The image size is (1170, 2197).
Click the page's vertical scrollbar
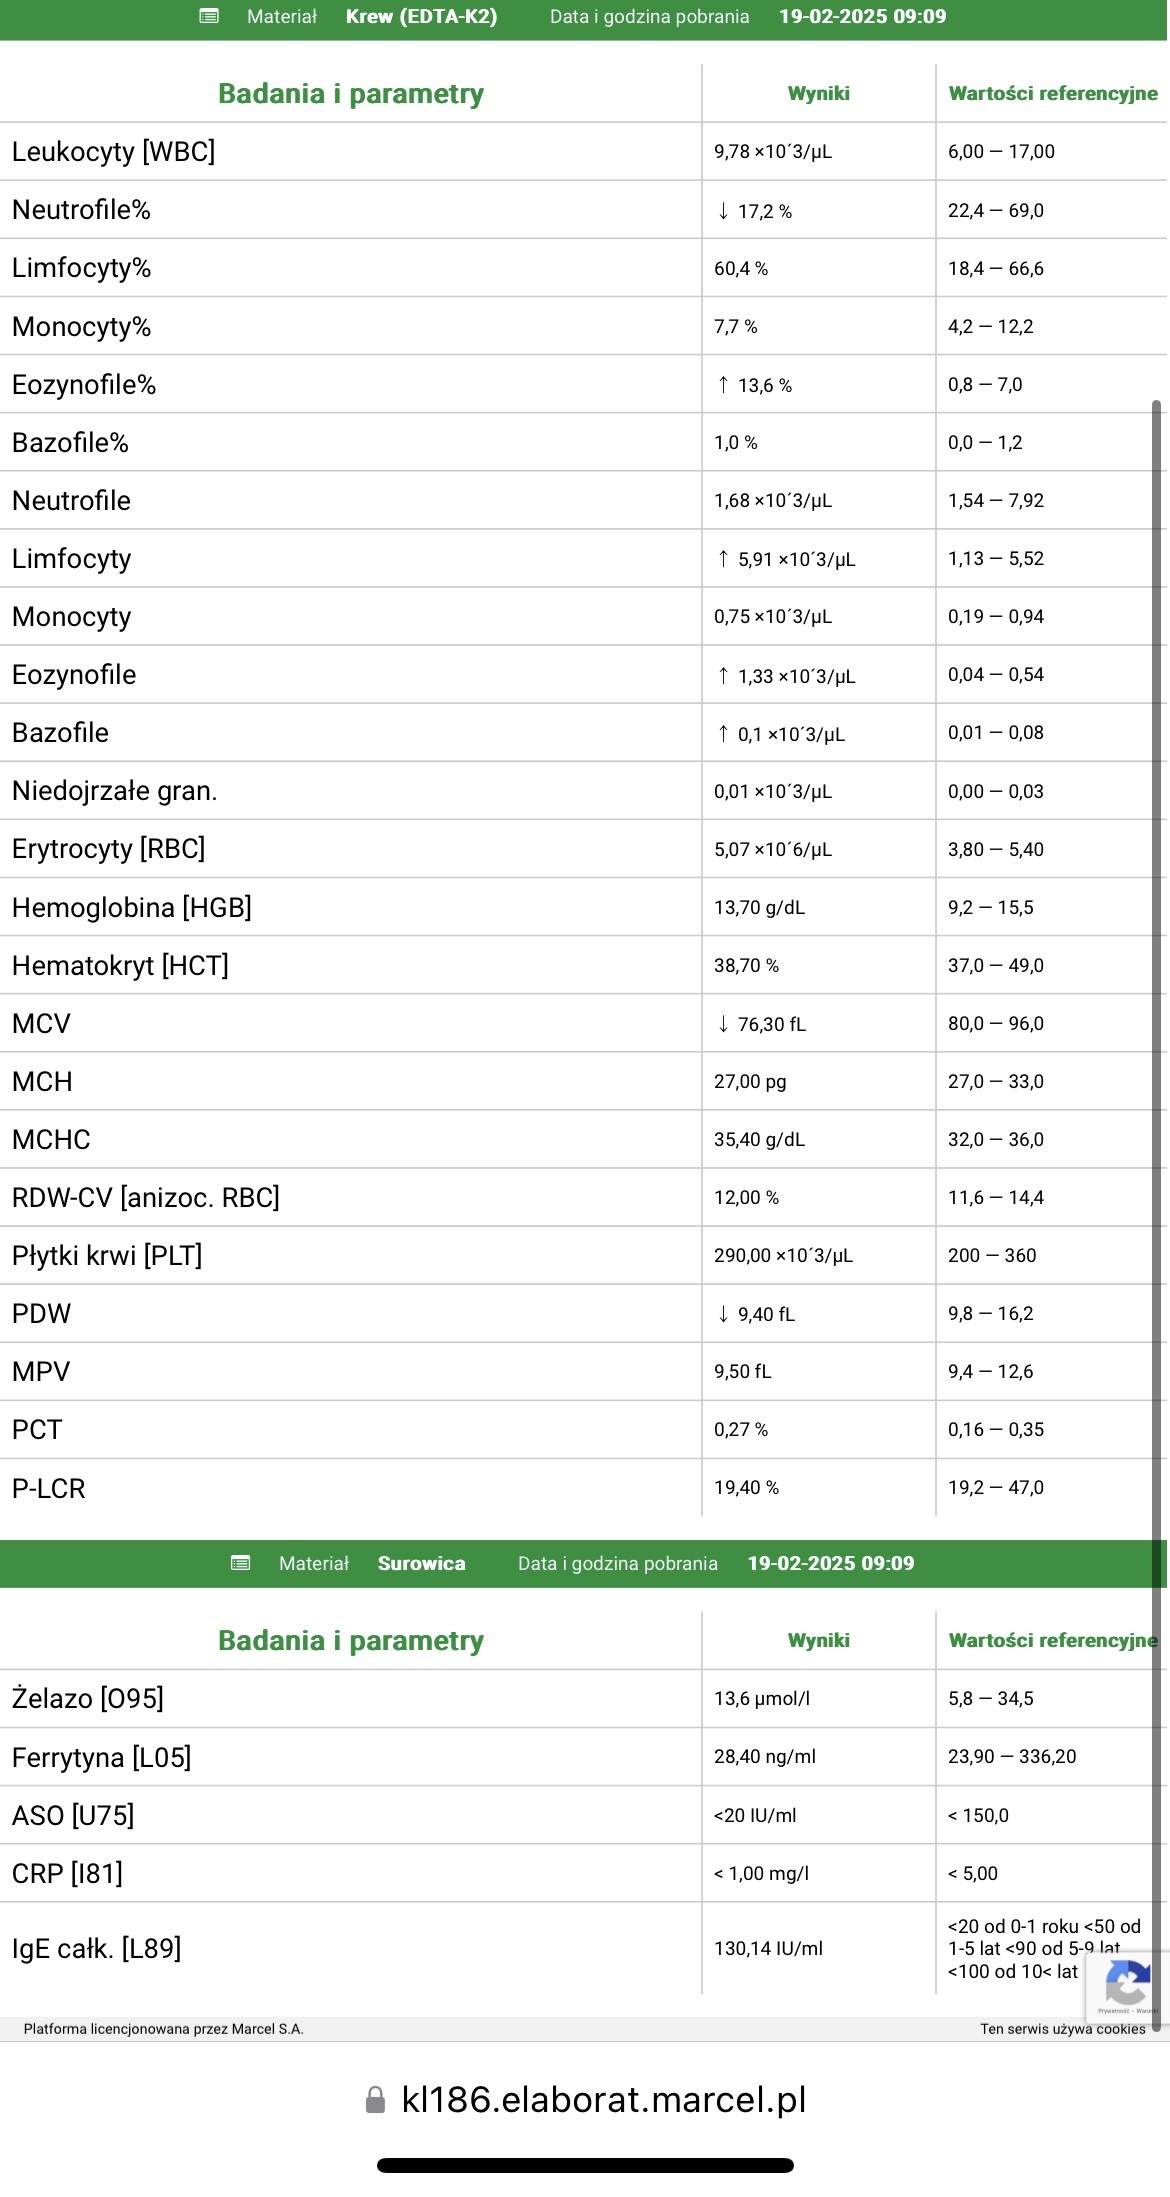(x=1157, y=1000)
